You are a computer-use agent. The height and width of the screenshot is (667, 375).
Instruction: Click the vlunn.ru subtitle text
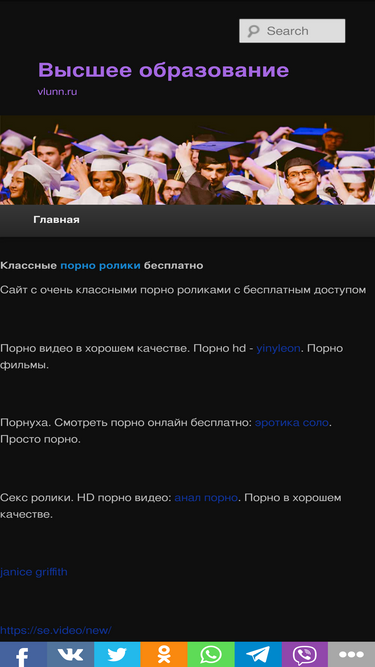pyautogui.click(x=57, y=91)
